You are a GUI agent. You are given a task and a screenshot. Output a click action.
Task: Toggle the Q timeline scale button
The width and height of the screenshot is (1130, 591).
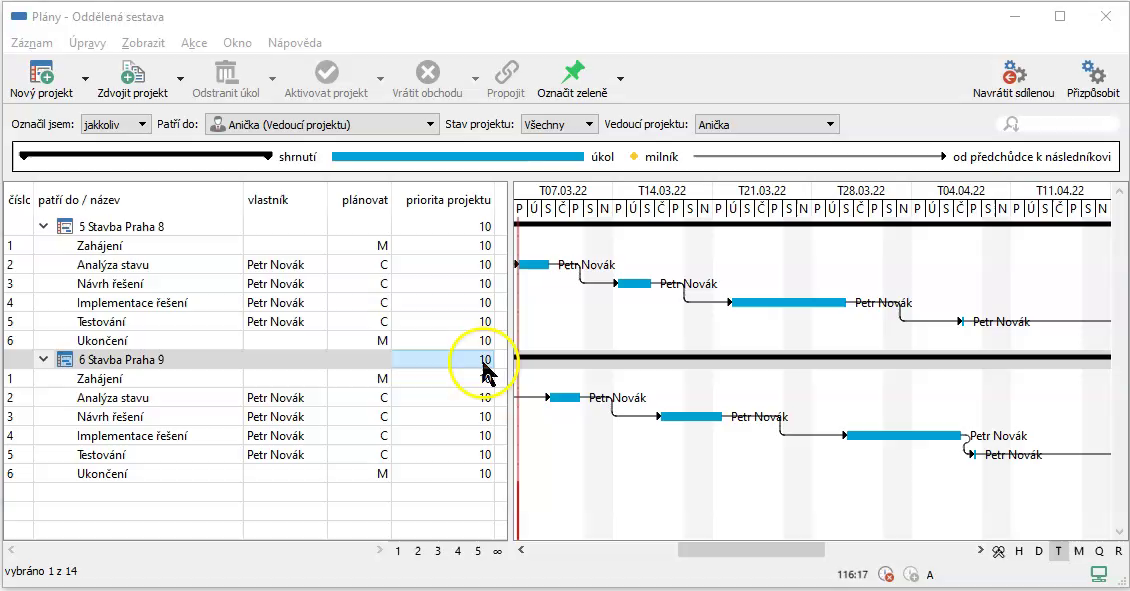(1099, 551)
